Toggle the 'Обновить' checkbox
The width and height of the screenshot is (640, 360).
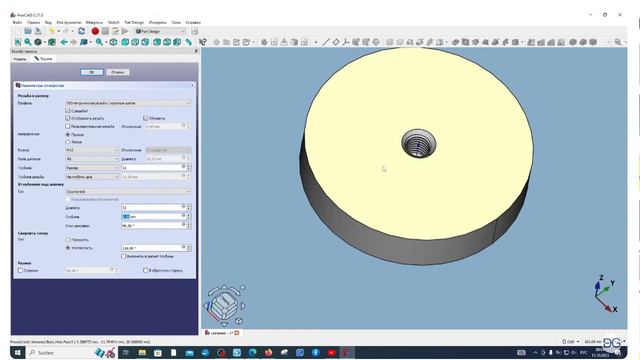point(145,118)
